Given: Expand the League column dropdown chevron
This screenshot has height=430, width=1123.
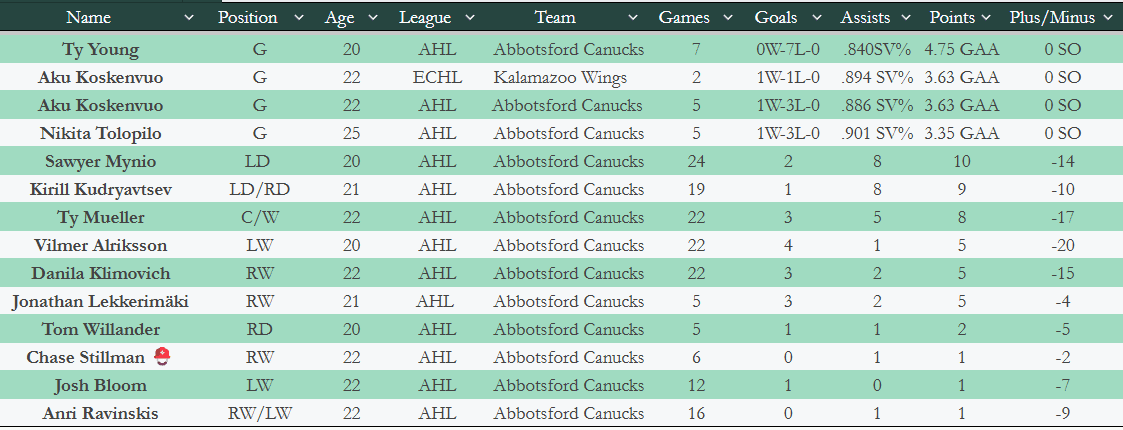Looking at the screenshot, I should click(471, 18).
